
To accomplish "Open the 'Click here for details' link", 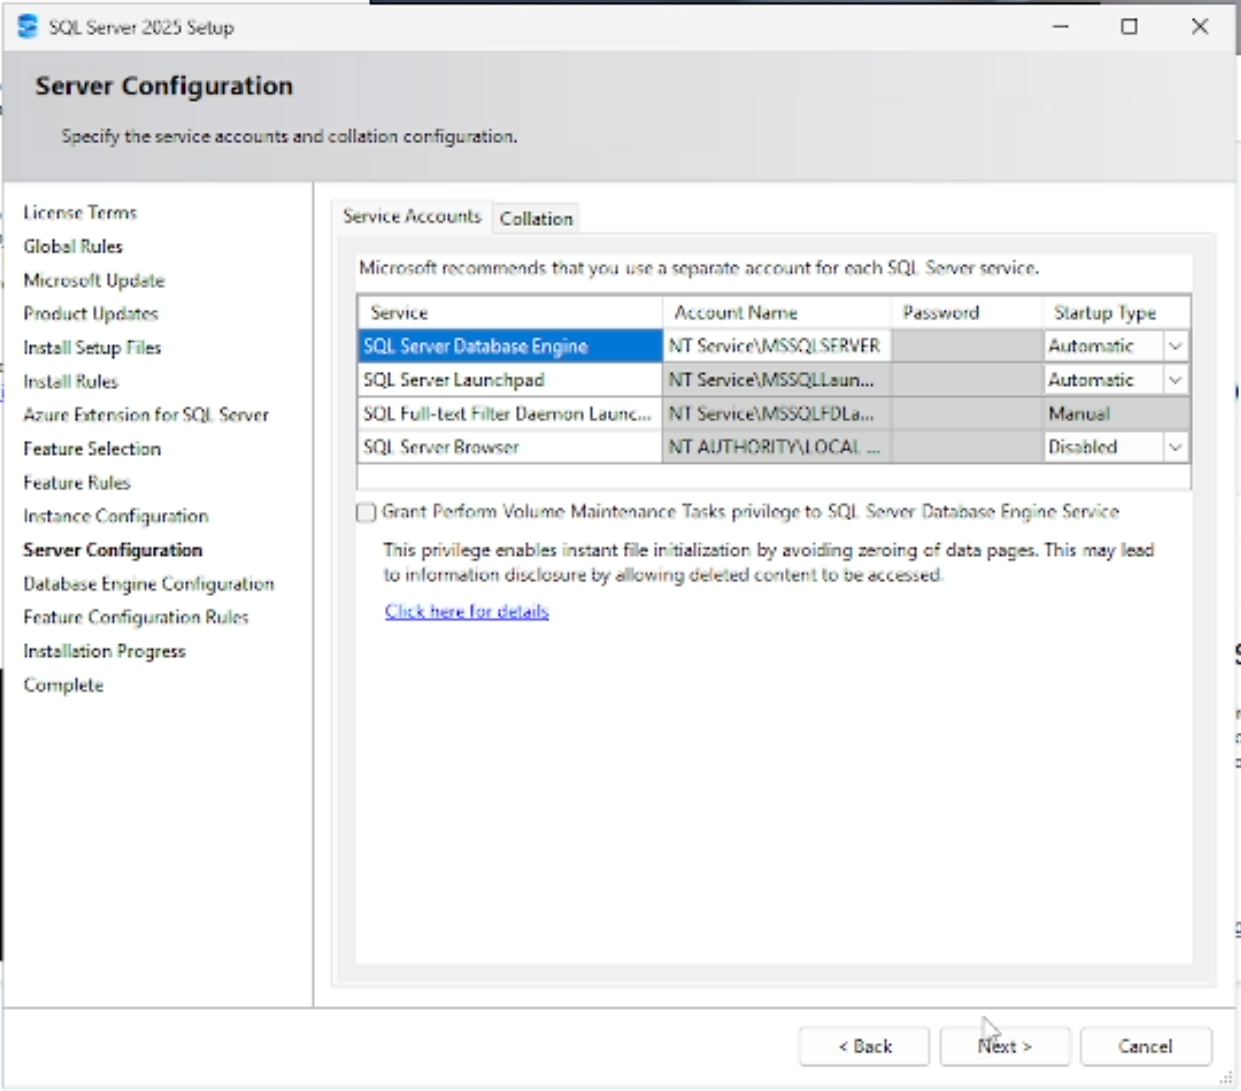I will pos(466,611).
